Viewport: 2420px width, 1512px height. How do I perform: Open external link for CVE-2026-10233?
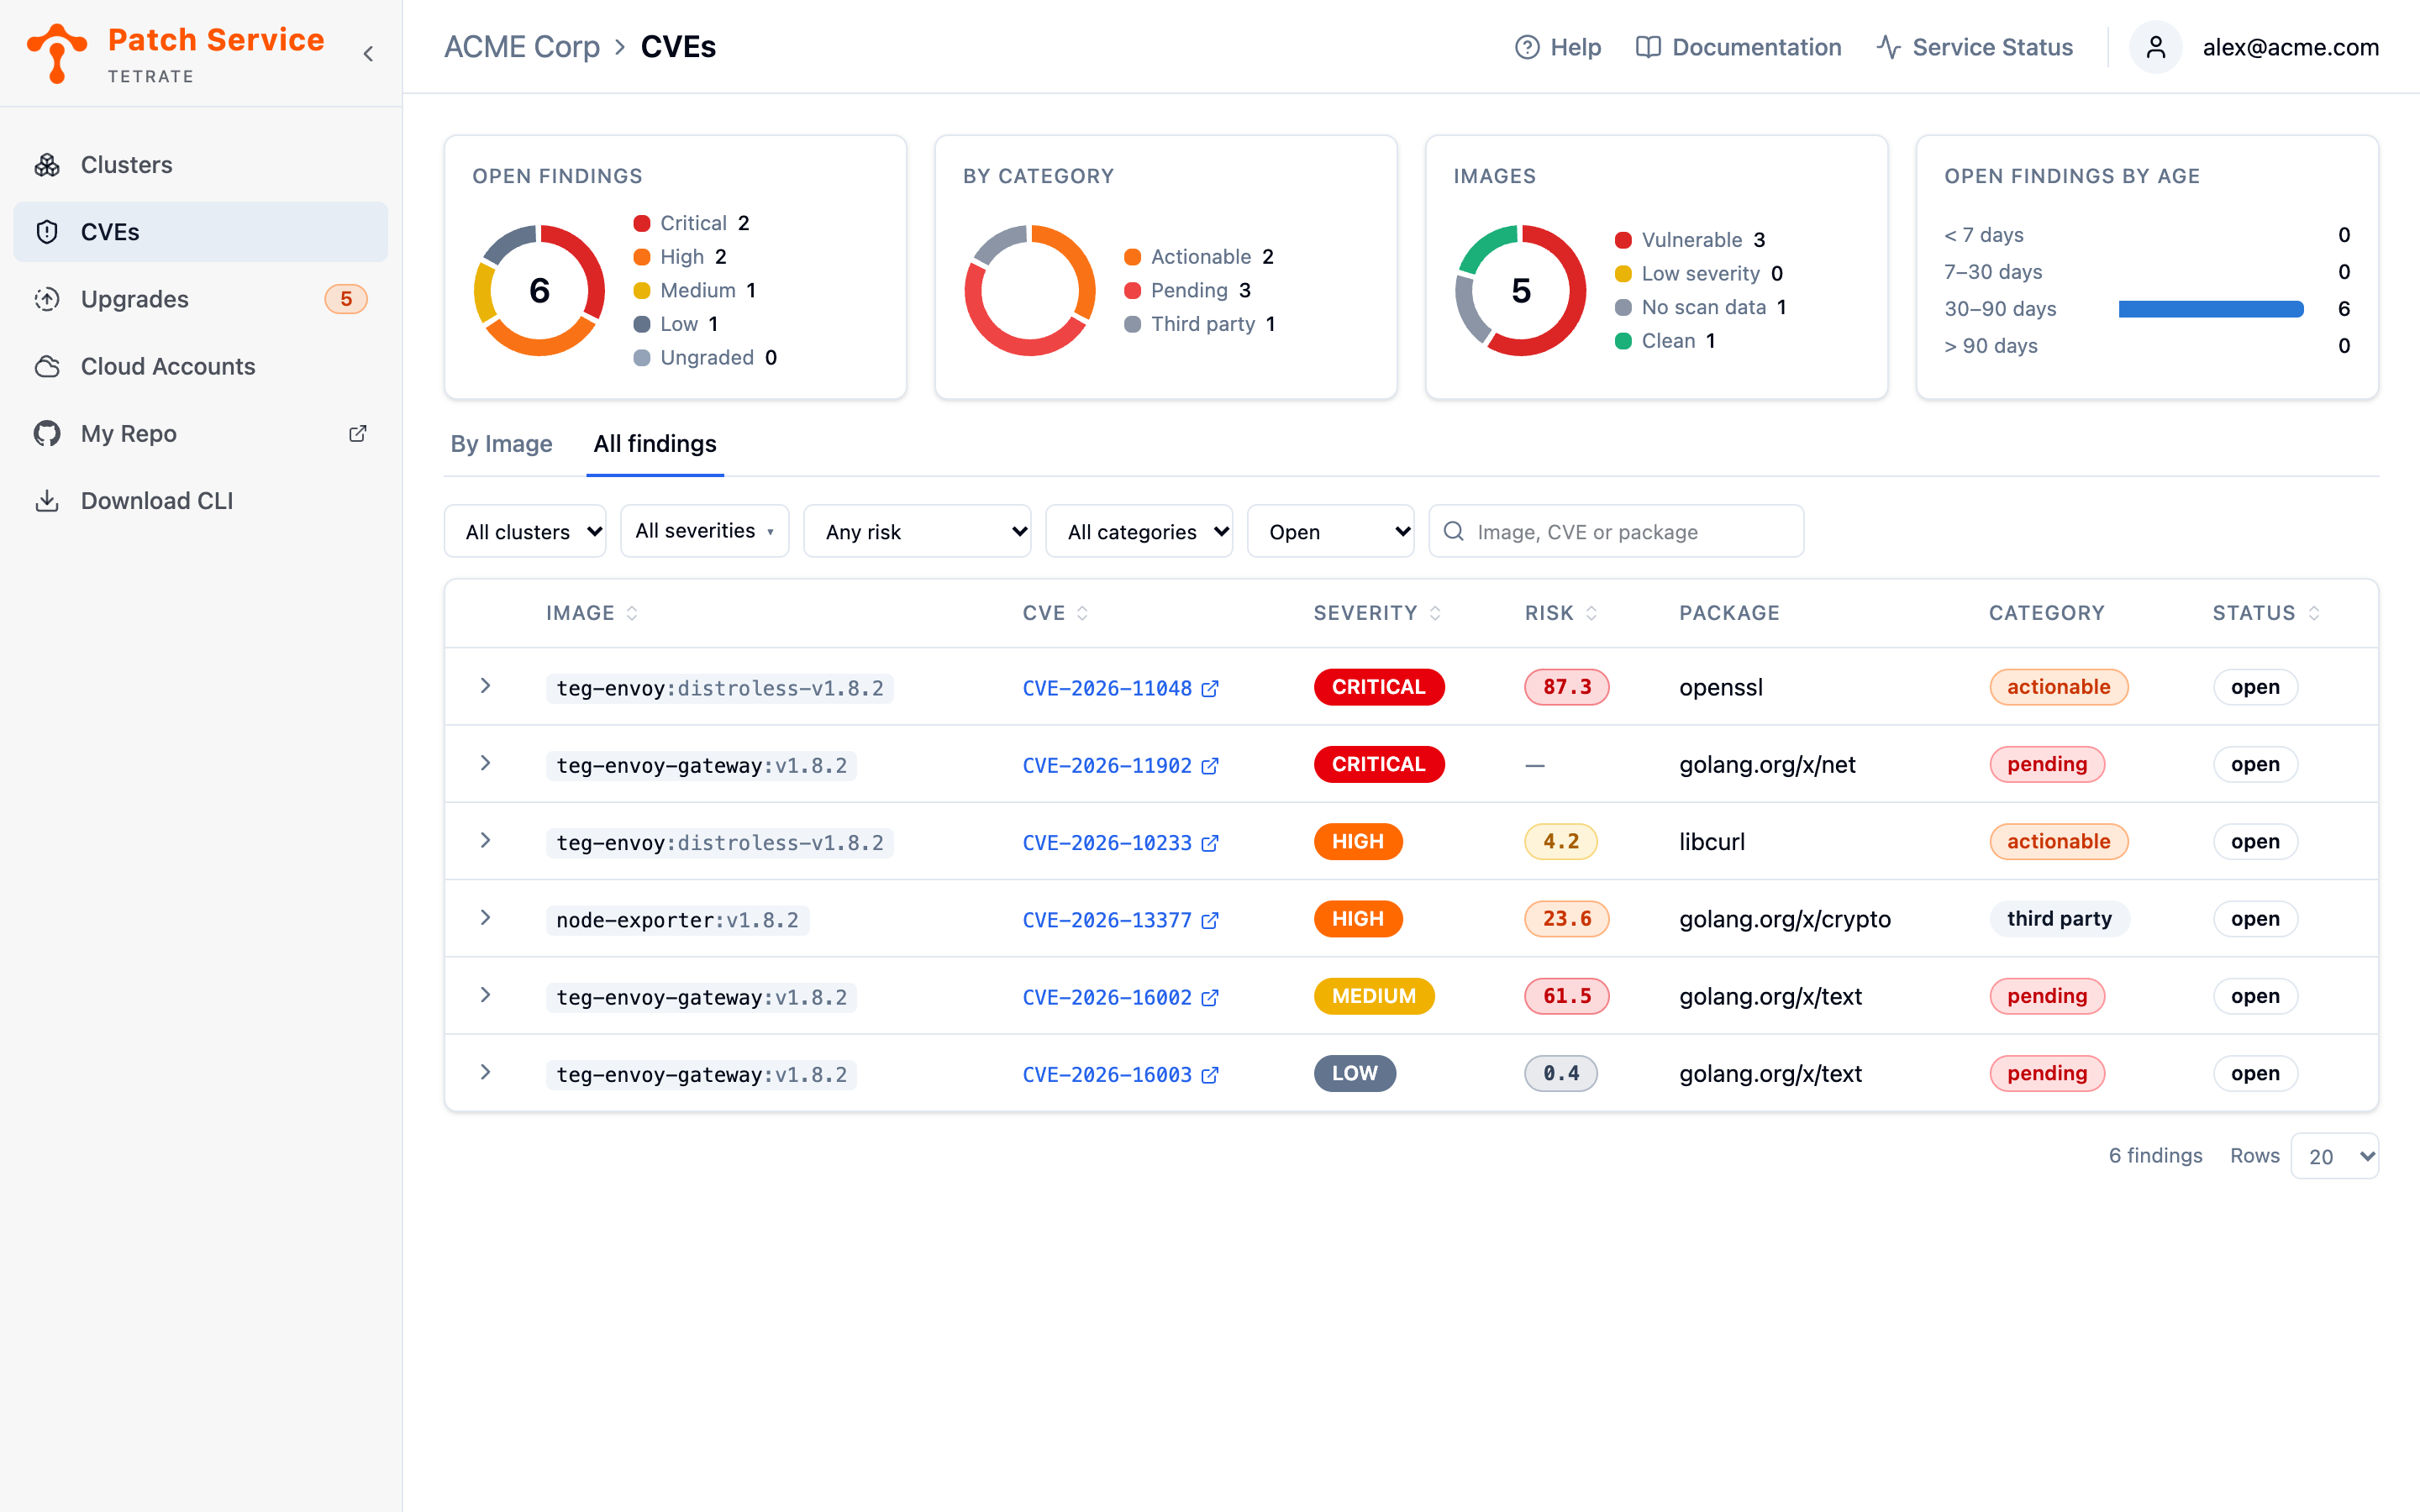tap(1210, 843)
